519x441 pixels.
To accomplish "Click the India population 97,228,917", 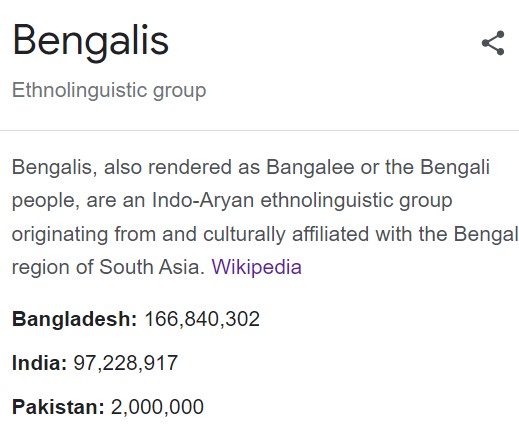I will [125, 363].
